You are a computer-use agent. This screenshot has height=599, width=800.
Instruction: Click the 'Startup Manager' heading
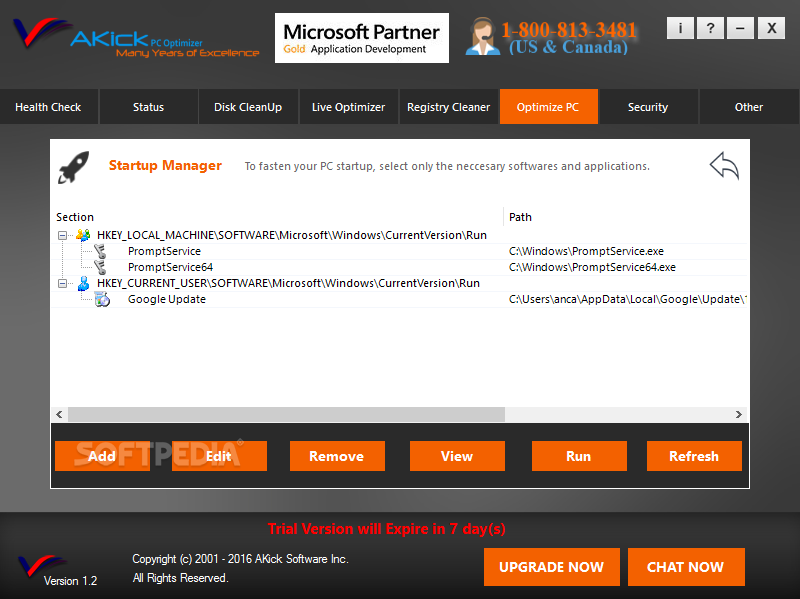[165, 165]
